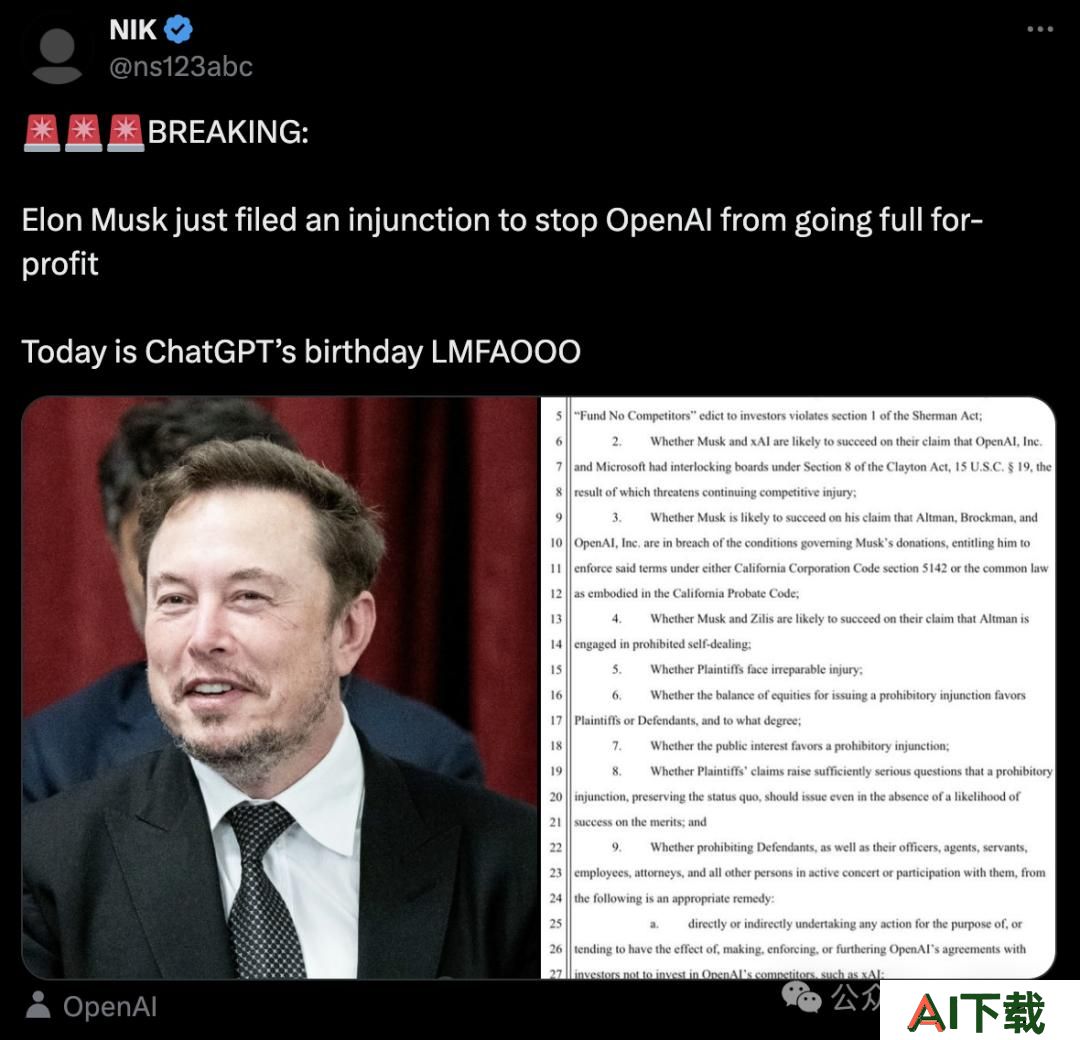1080x1040 pixels.
Task: Click the 'Elon Musk just filed an injunction' sentence
Action: pos(502,242)
